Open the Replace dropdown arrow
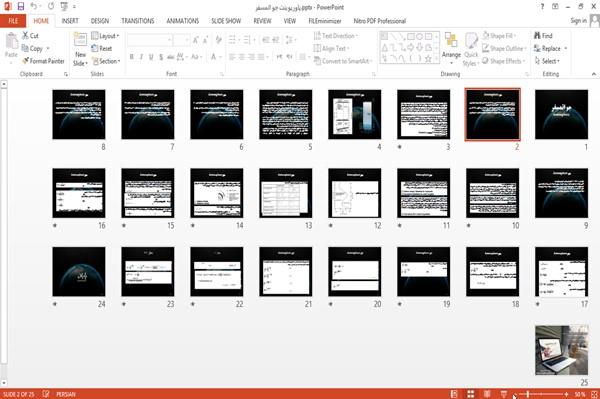This screenshot has width=600, height=399. 566,49
